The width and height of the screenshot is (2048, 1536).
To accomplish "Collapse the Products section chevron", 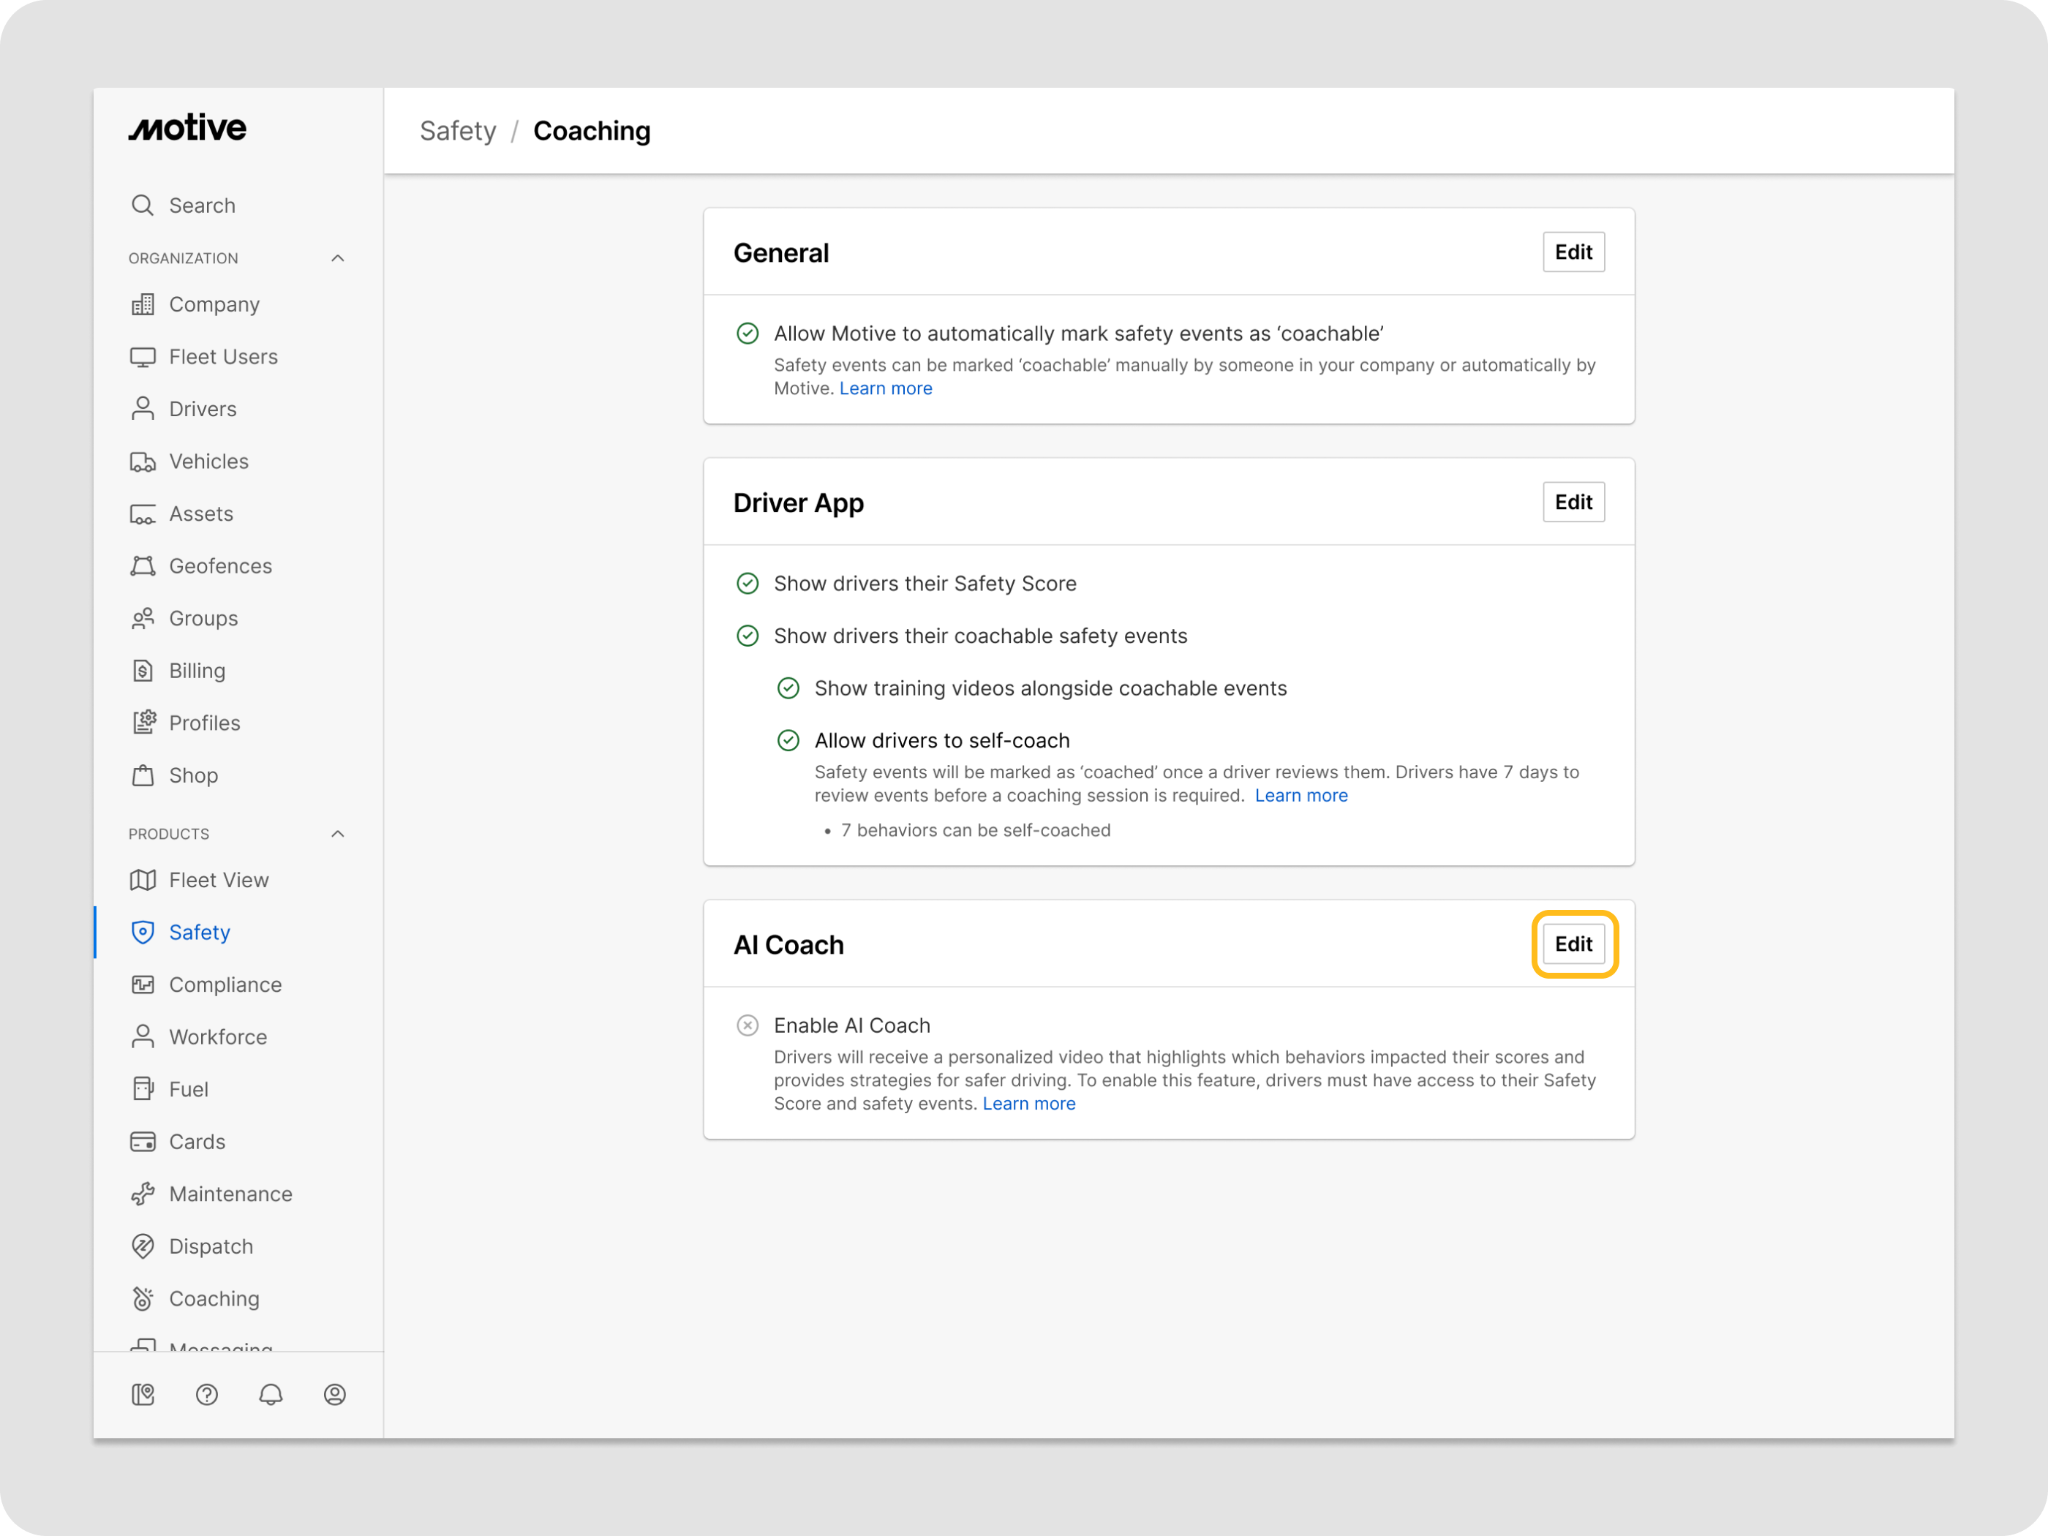I will (338, 834).
